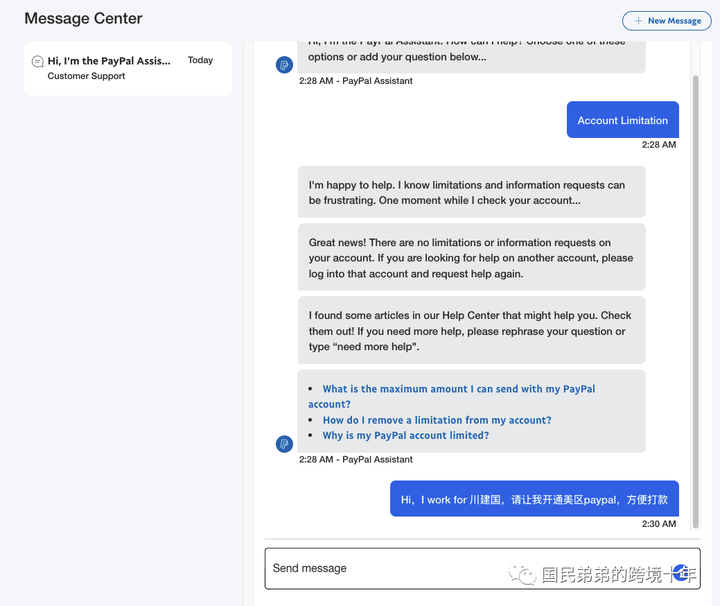
Task: Start a New Message
Action: [667, 21]
